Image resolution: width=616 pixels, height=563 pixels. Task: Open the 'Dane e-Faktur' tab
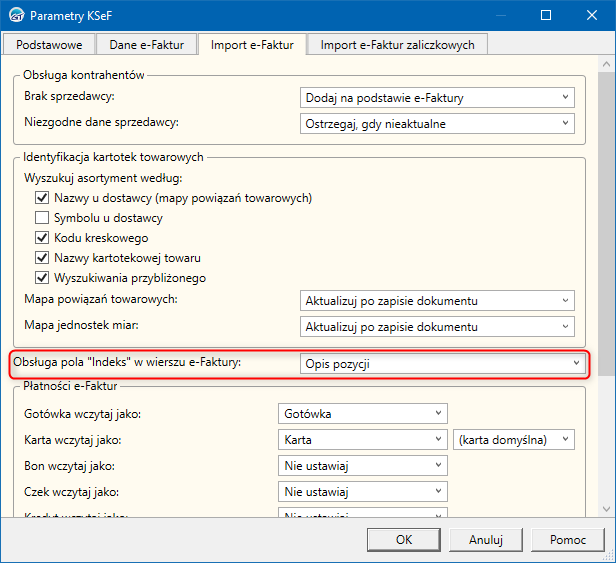pyautogui.click(x=147, y=44)
